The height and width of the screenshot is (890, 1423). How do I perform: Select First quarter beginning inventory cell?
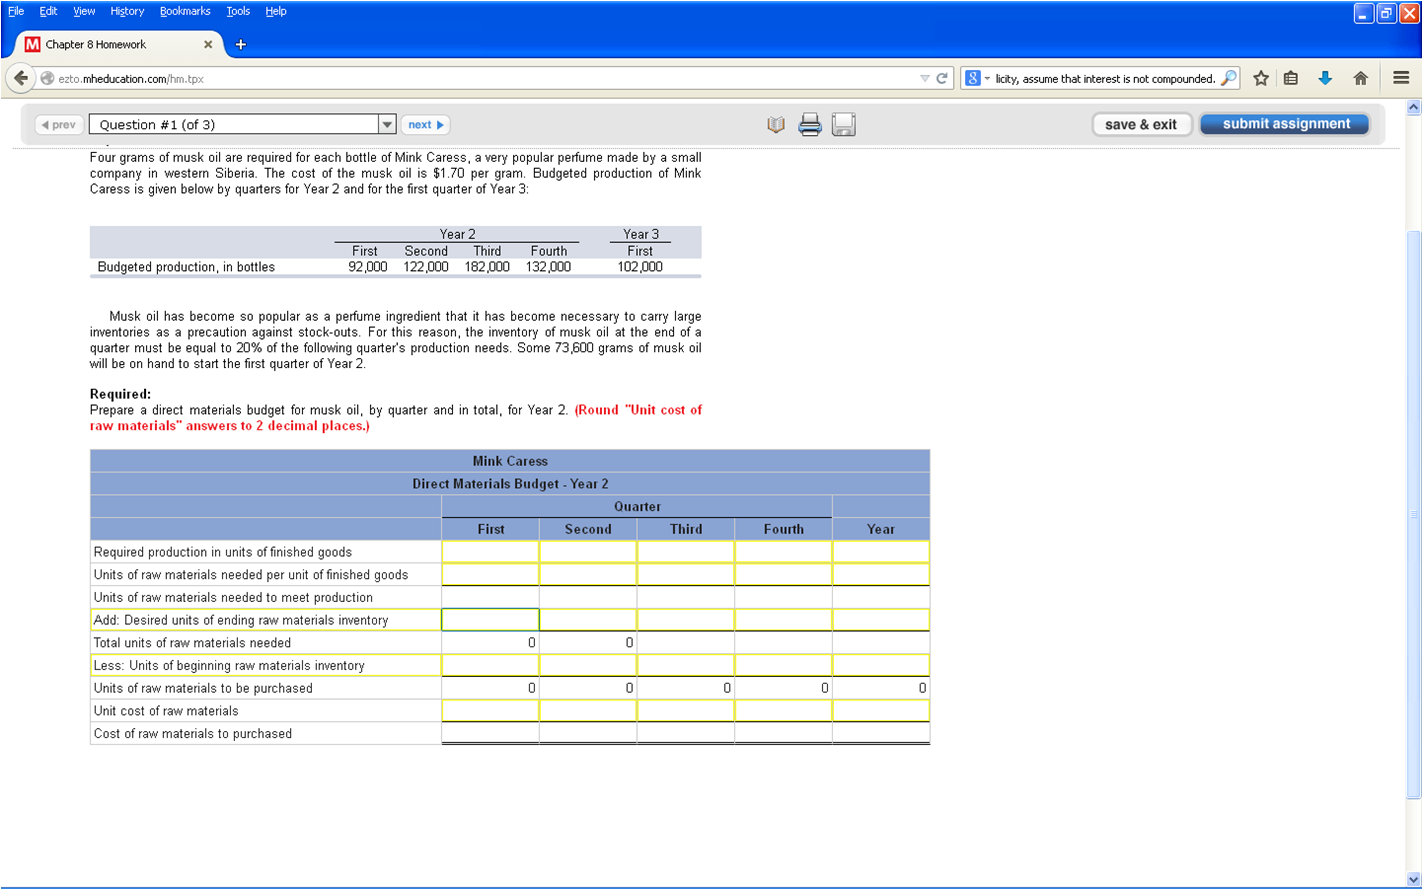point(490,665)
